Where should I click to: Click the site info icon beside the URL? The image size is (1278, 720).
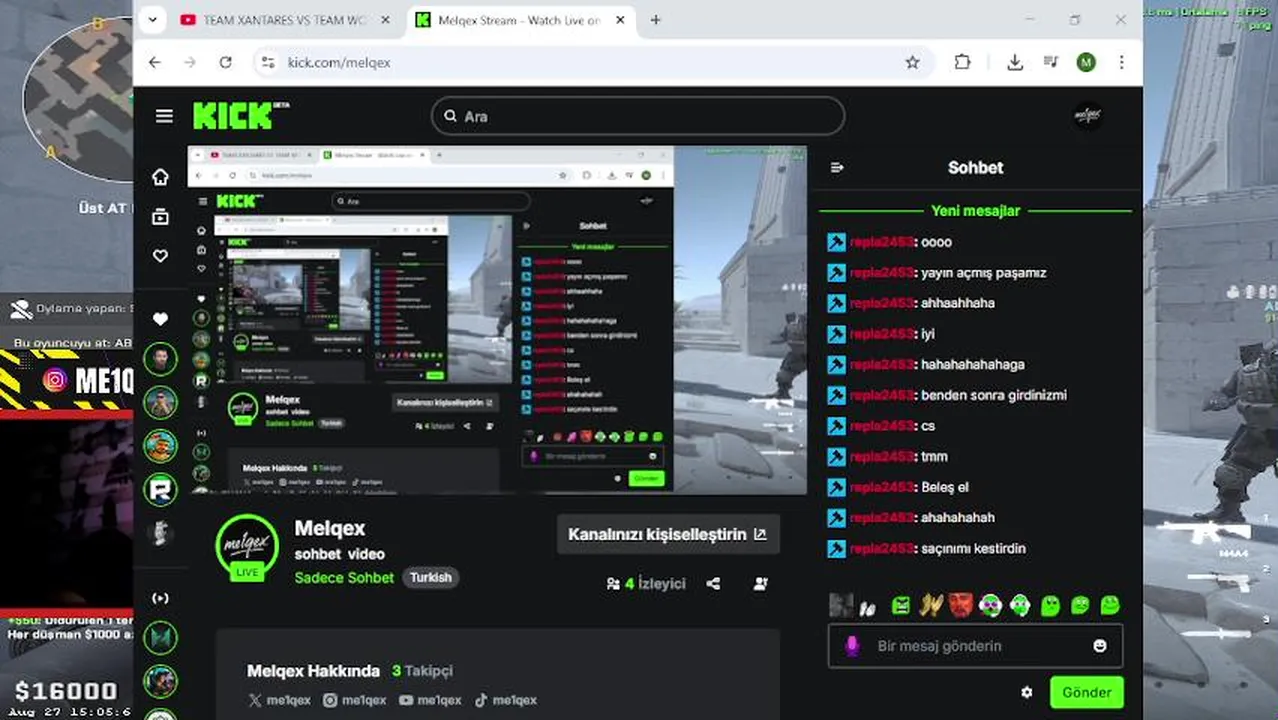tap(267, 62)
